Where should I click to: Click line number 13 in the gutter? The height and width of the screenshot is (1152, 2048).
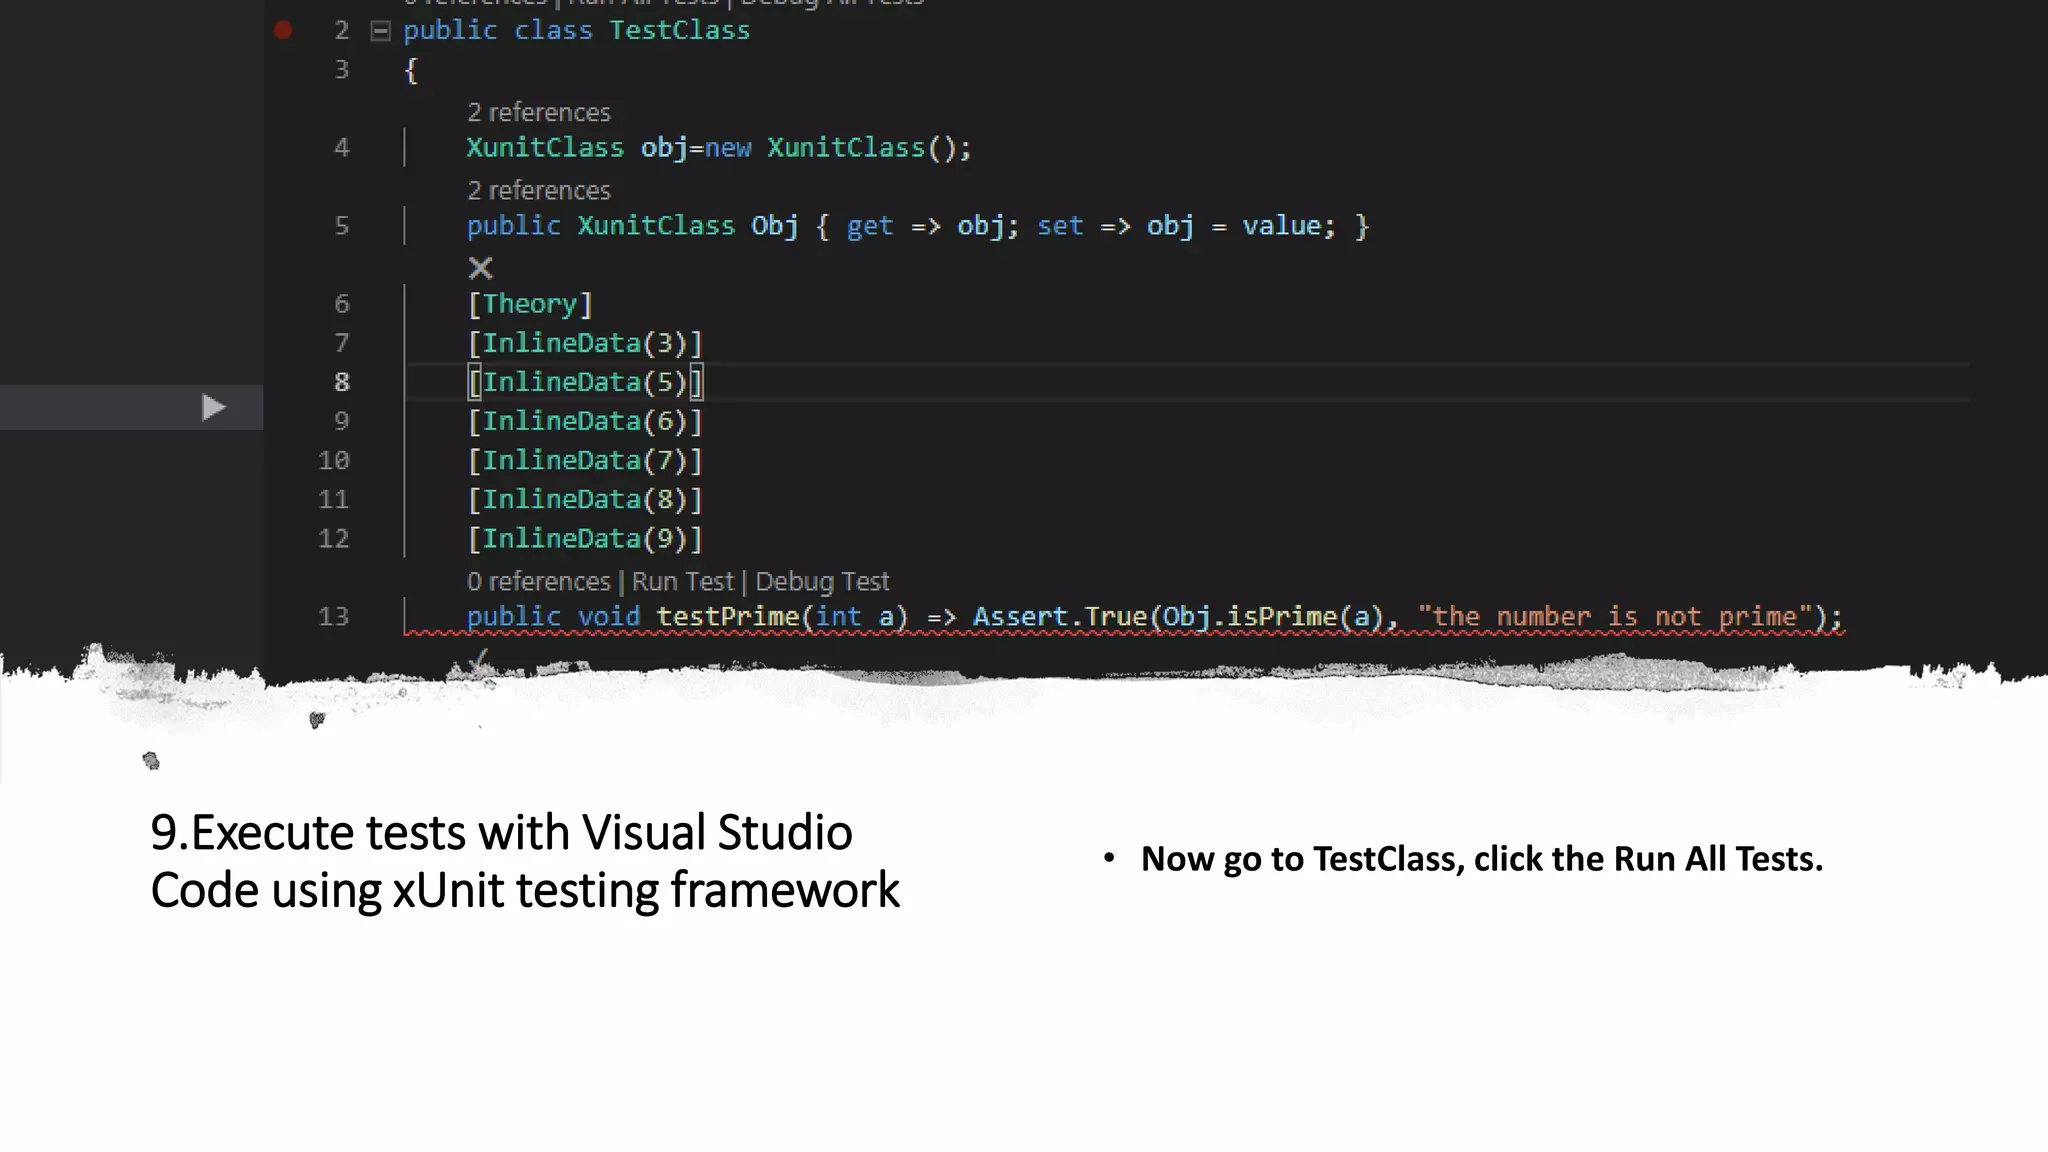[x=334, y=616]
